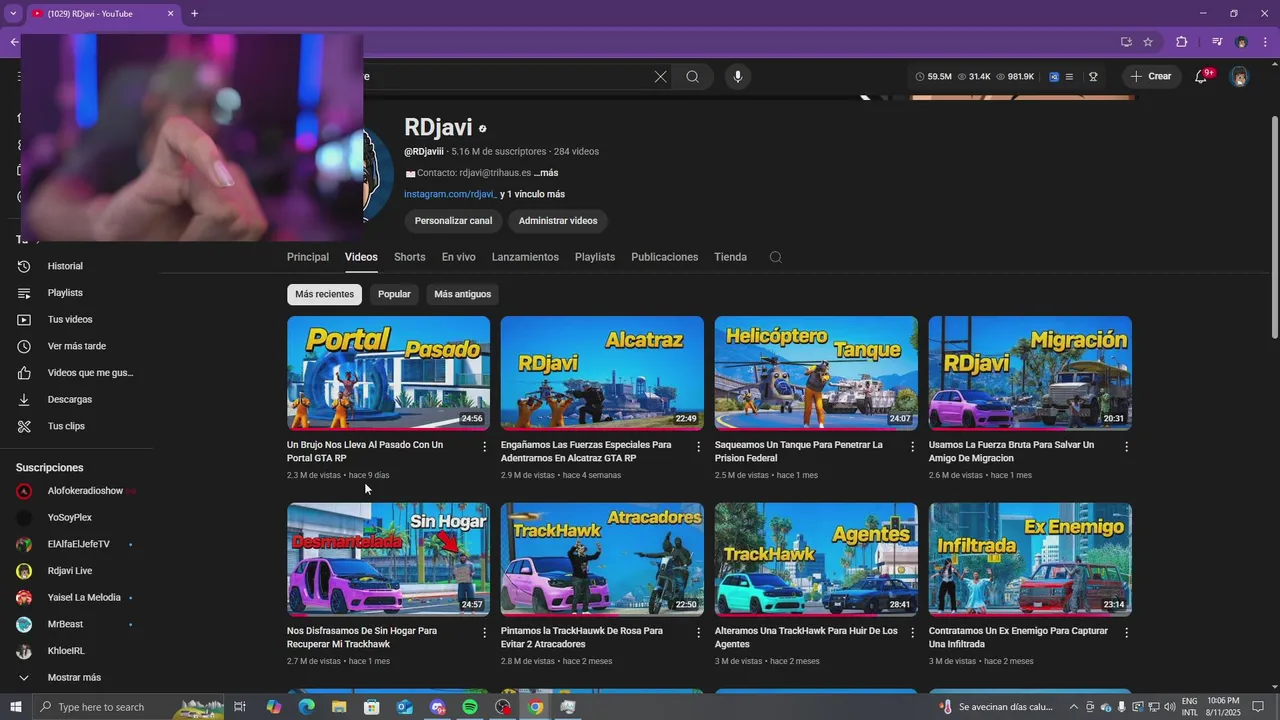The width and height of the screenshot is (1280, 720).
Task: Open Microsoft Edge from the taskbar
Action: (x=306, y=707)
